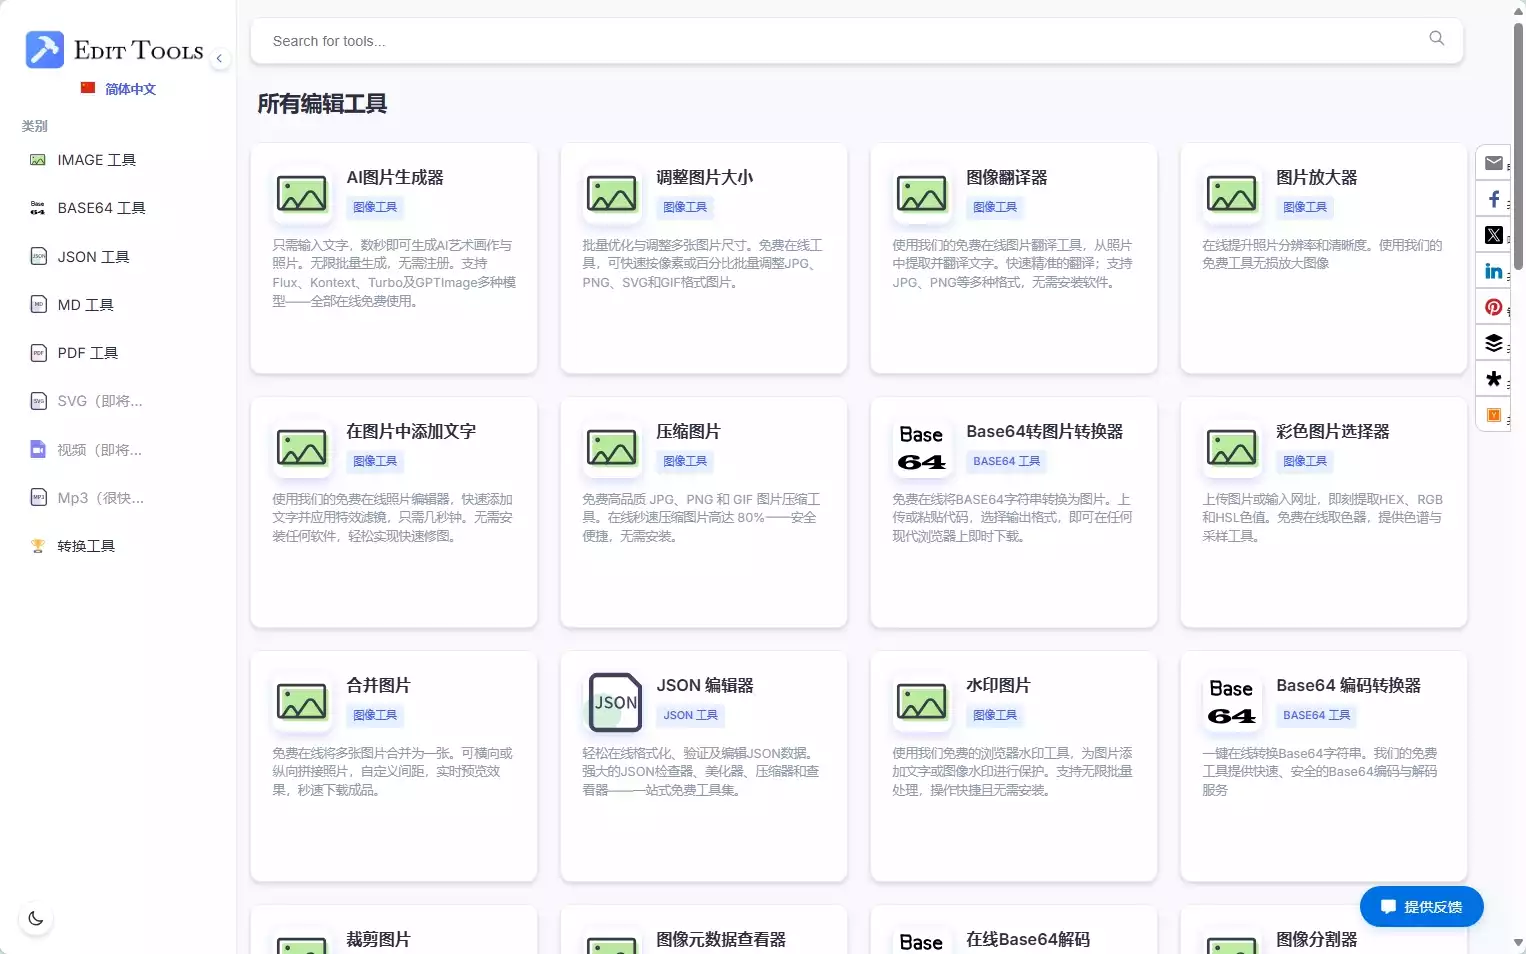Share the page to Buffer
The width and height of the screenshot is (1526, 954).
tap(1494, 343)
